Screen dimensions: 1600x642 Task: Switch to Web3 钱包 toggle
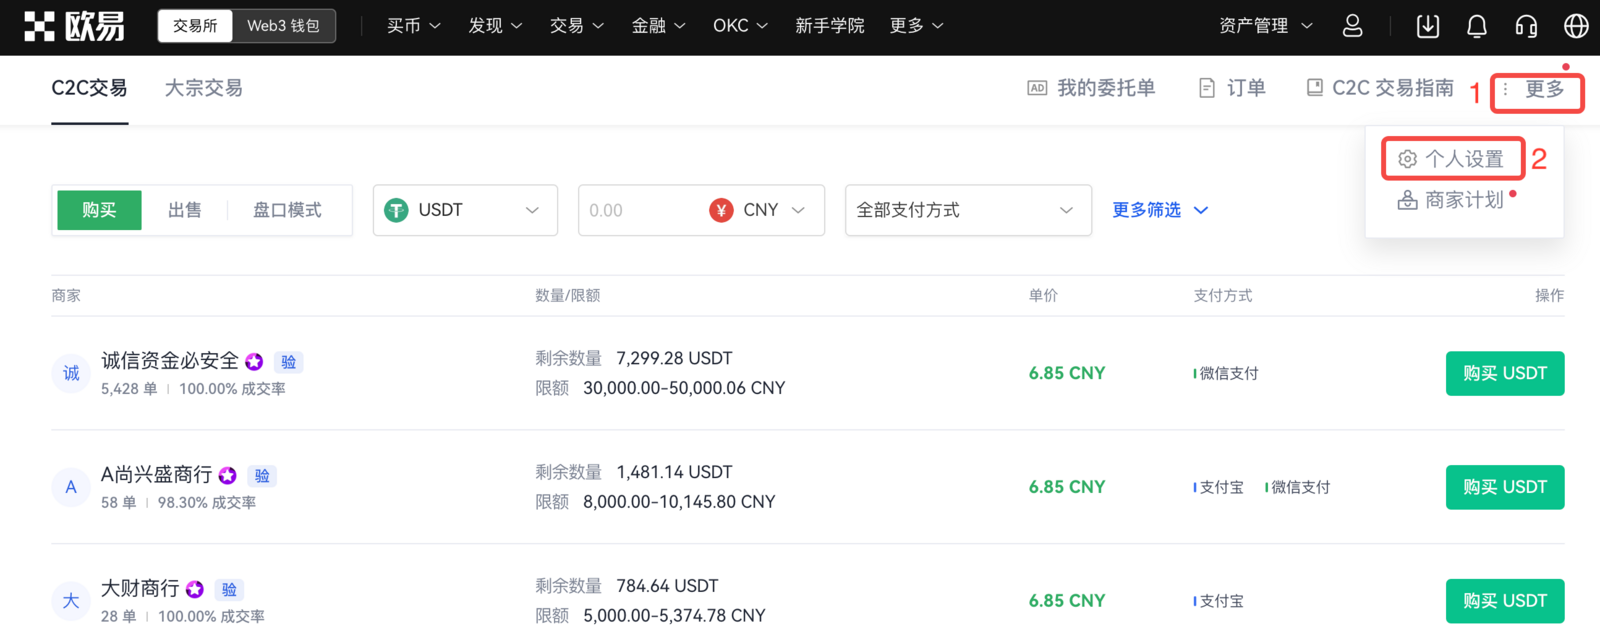(283, 26)
